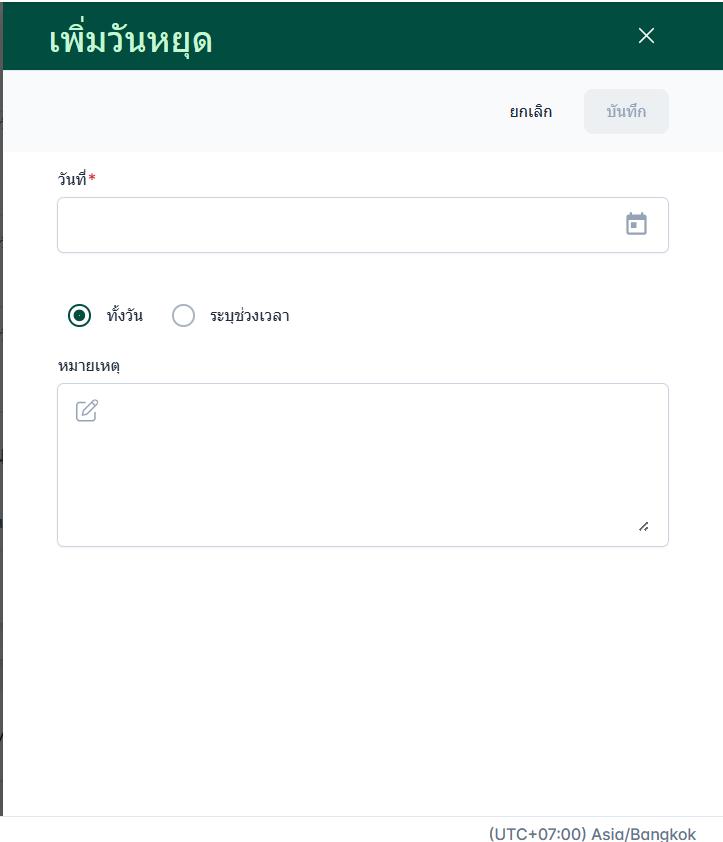Click the เพิ่มวันหยุด dialog title
This screenshot has width=723, height=842.
[130, 40]
